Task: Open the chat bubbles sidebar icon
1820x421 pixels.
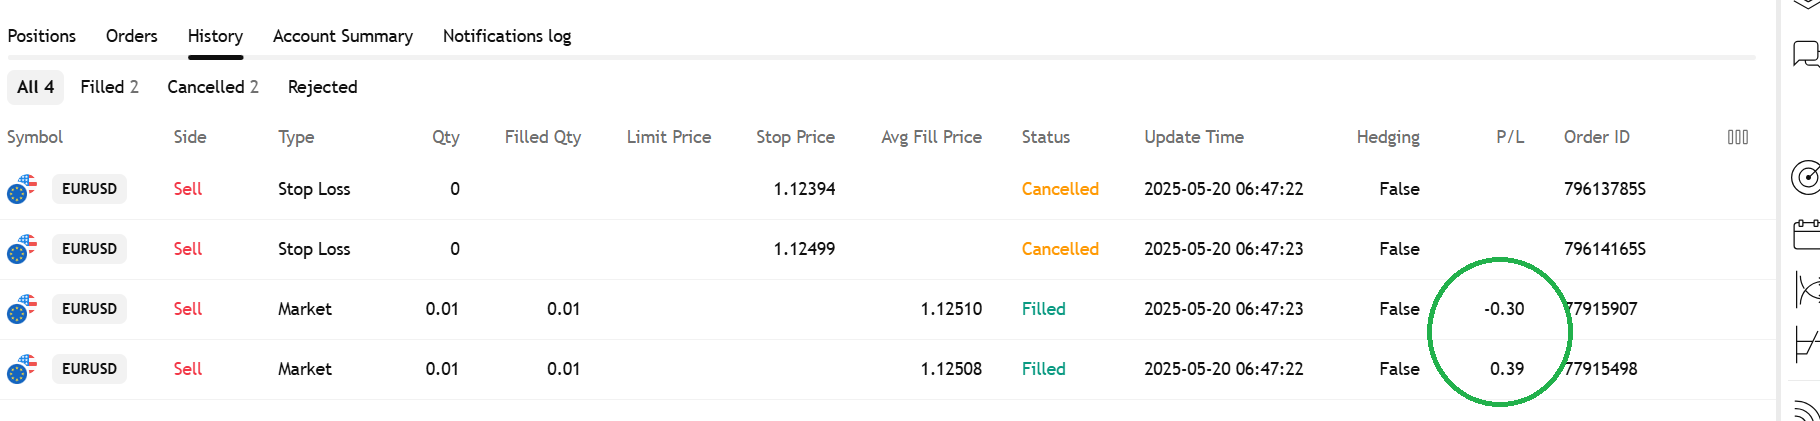Action: 1806,54
